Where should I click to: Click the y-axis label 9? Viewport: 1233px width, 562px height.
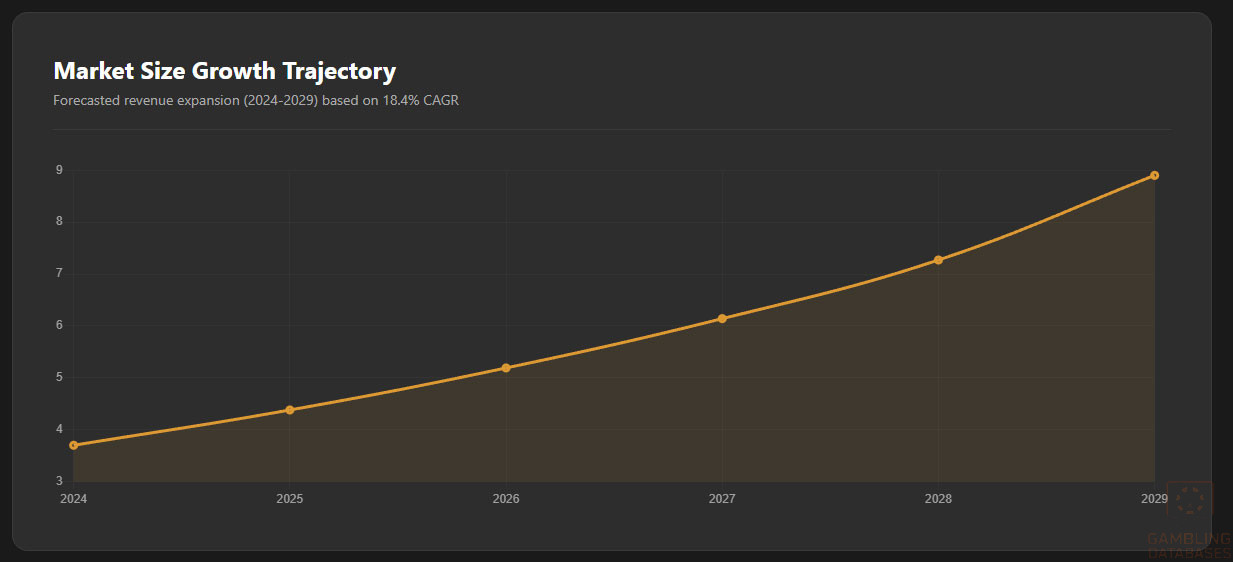59,170
